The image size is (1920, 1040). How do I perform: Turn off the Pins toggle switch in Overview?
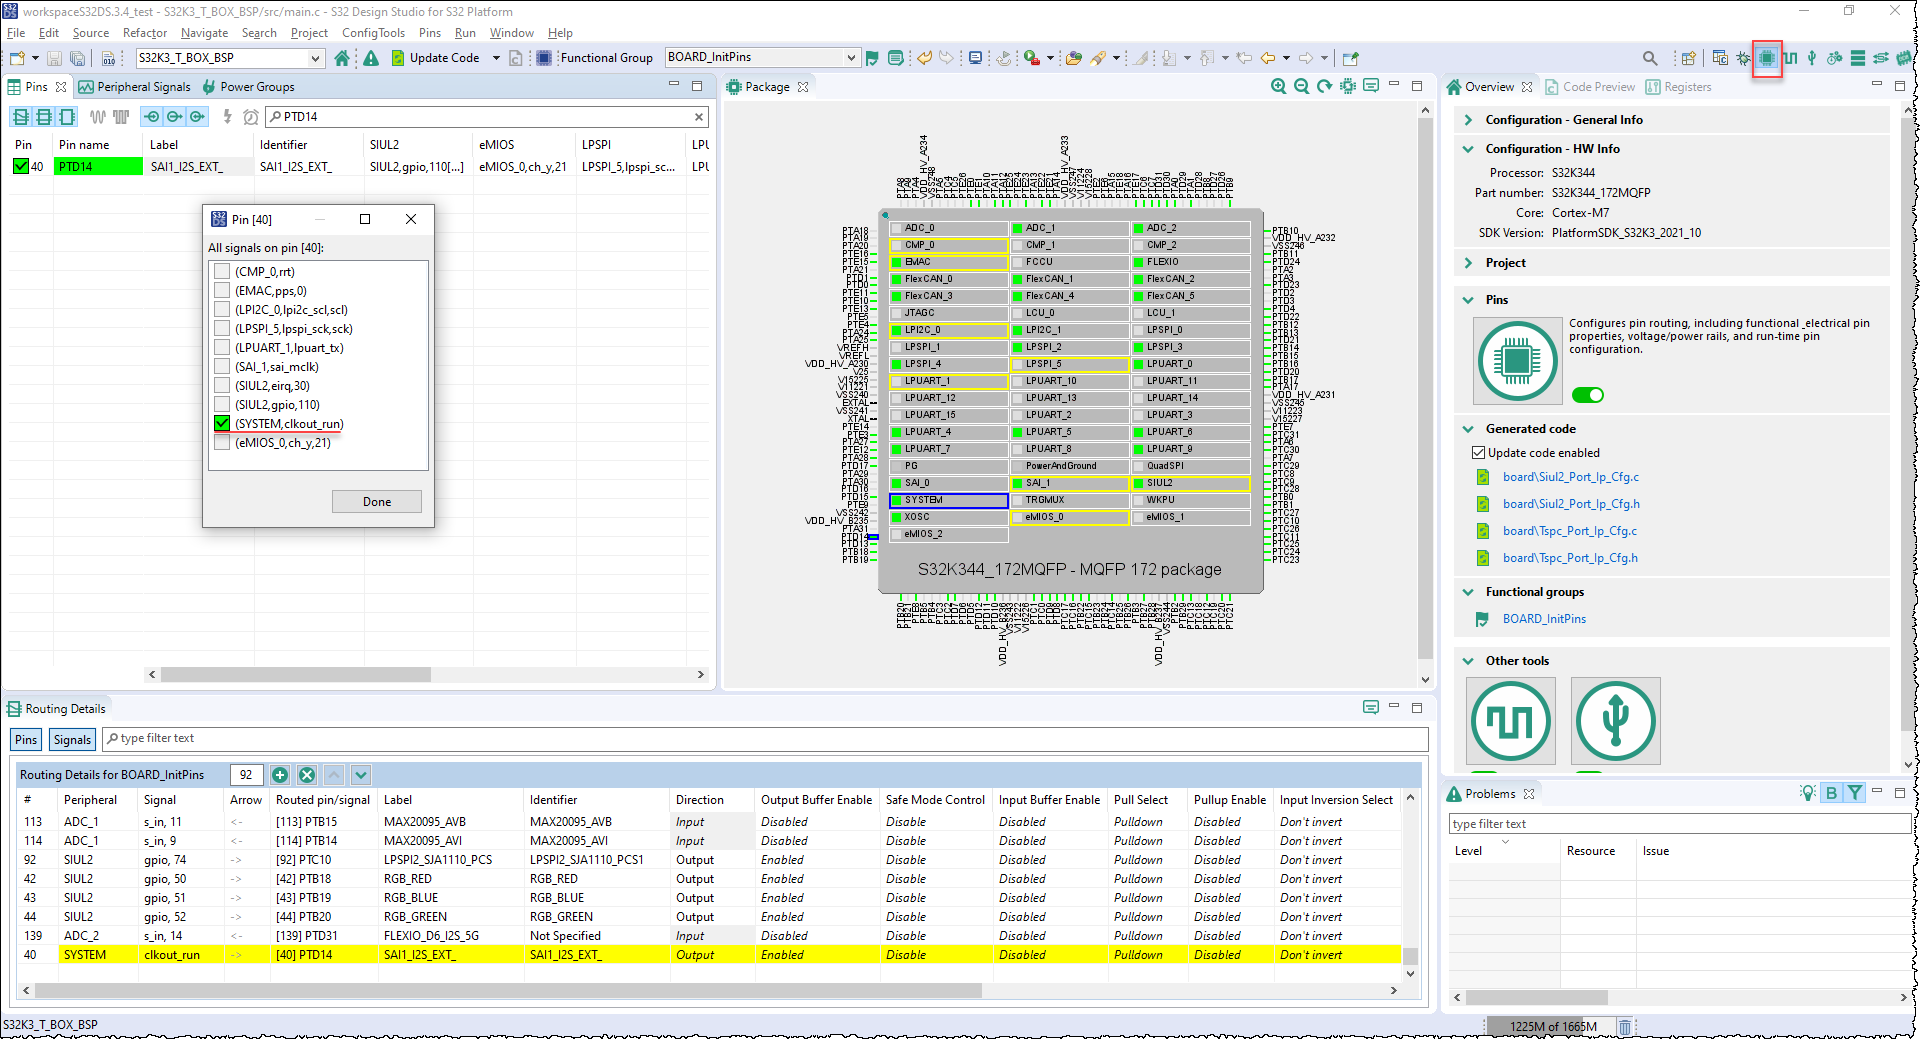(x=1588, y=394)
